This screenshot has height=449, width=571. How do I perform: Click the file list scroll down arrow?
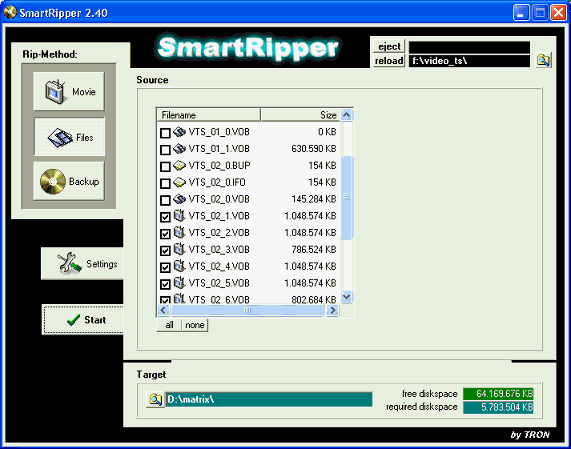347,297
